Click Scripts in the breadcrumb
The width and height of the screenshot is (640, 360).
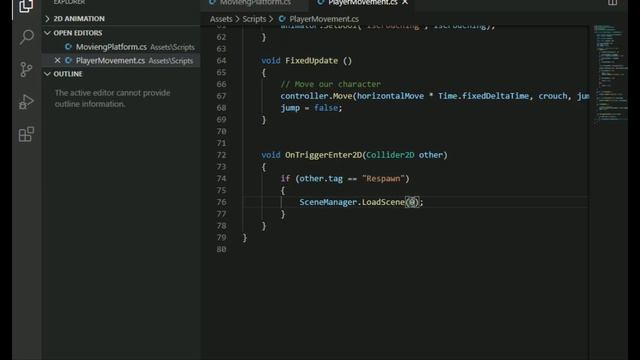254,19
